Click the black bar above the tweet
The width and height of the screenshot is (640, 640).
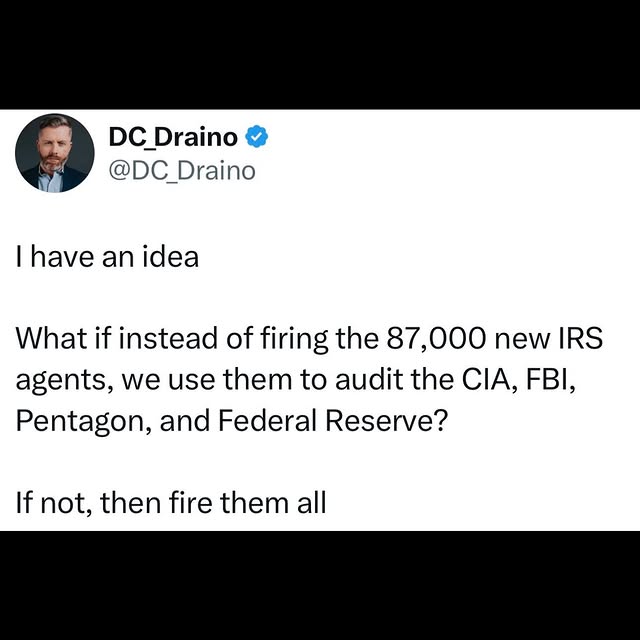(x=320, y=54)
